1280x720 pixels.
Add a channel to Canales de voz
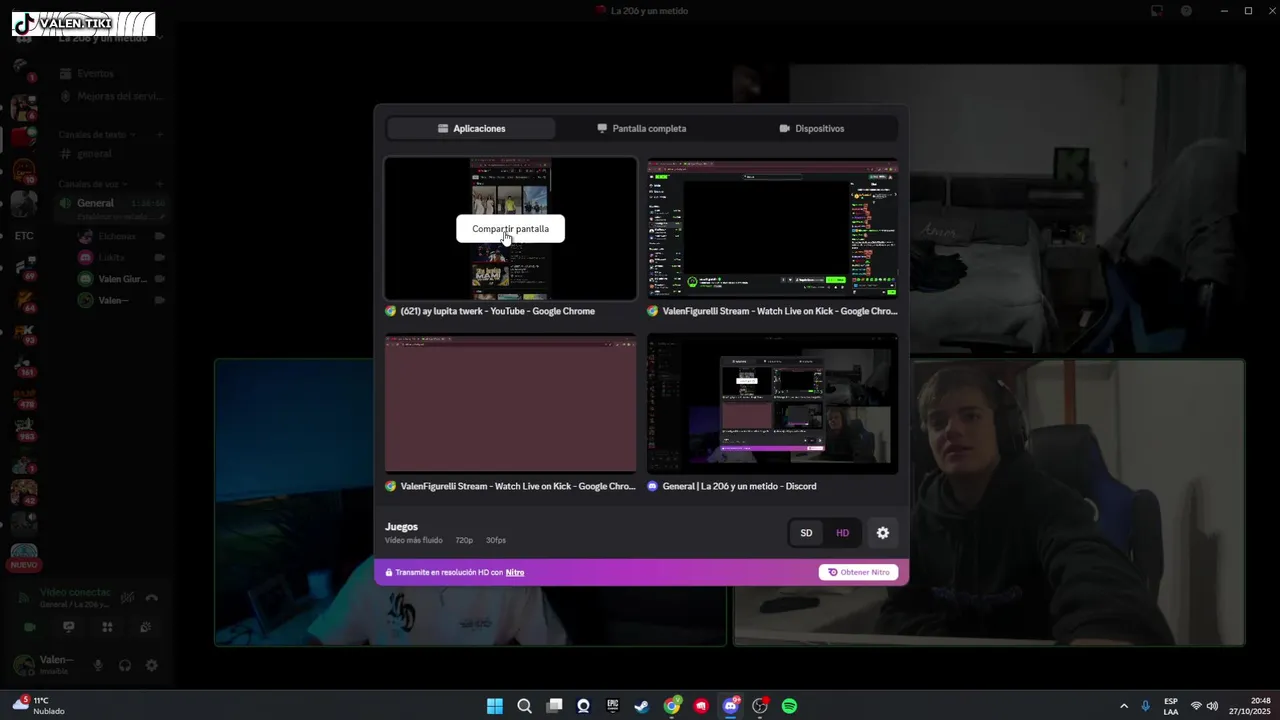tap(160, 184)
